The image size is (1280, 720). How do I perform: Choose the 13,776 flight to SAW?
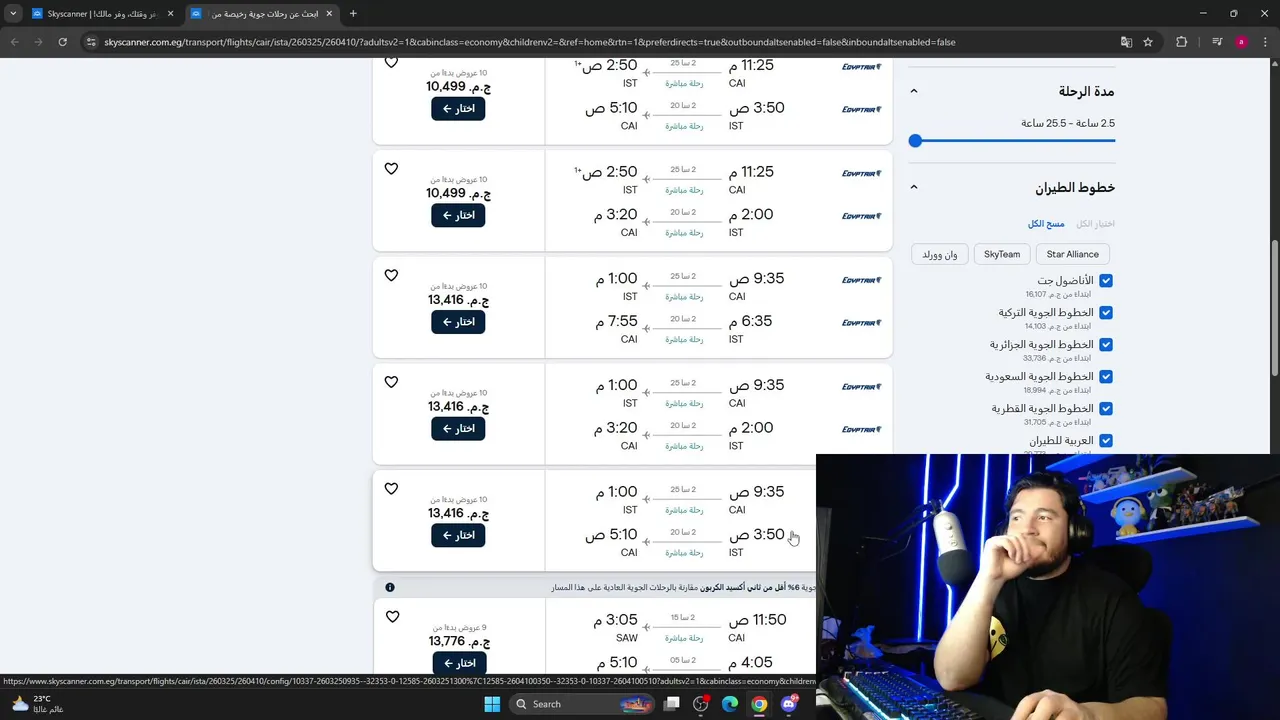tap(458, 663)
